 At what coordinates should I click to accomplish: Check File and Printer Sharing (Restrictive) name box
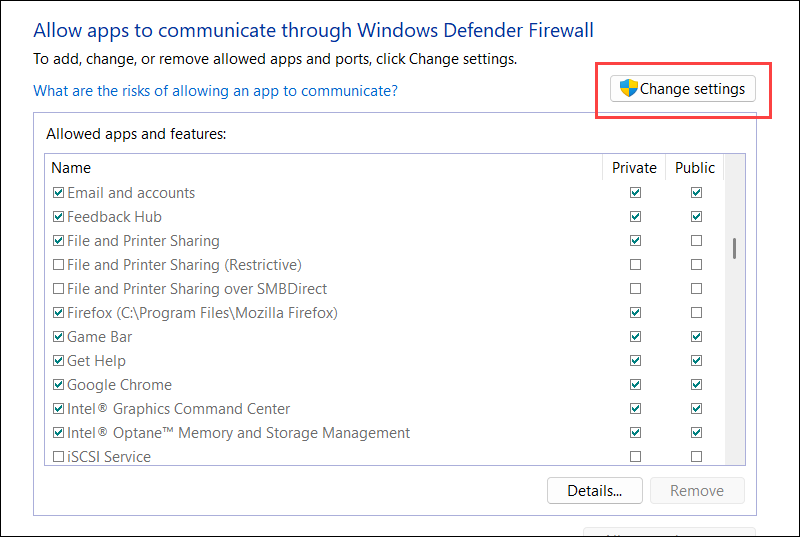point(59,265)
